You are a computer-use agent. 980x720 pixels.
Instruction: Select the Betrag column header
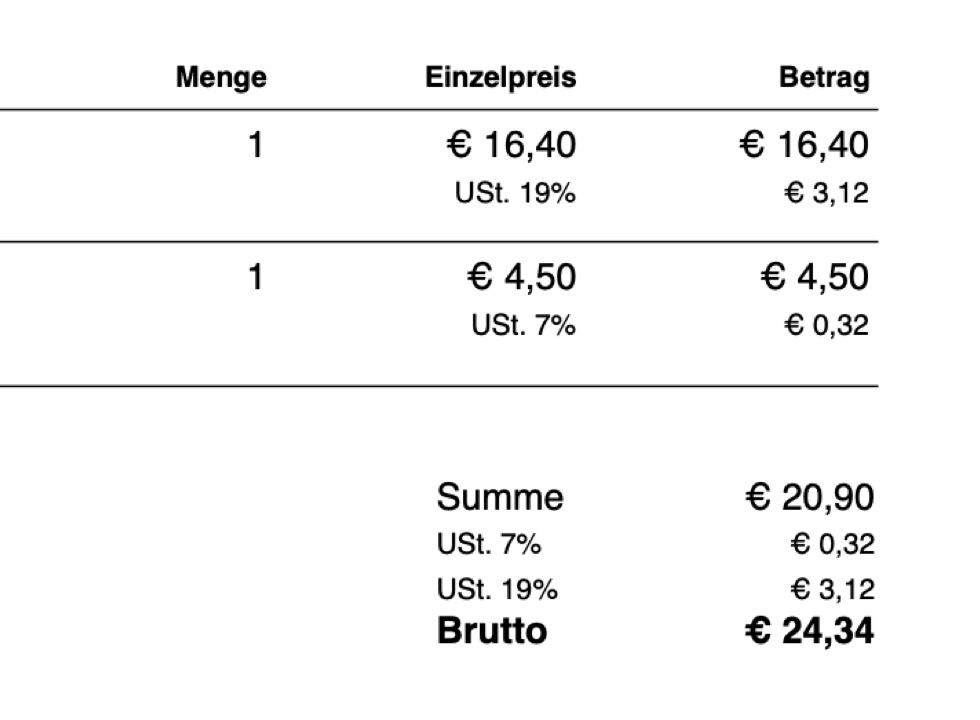[x=824, y=78]
